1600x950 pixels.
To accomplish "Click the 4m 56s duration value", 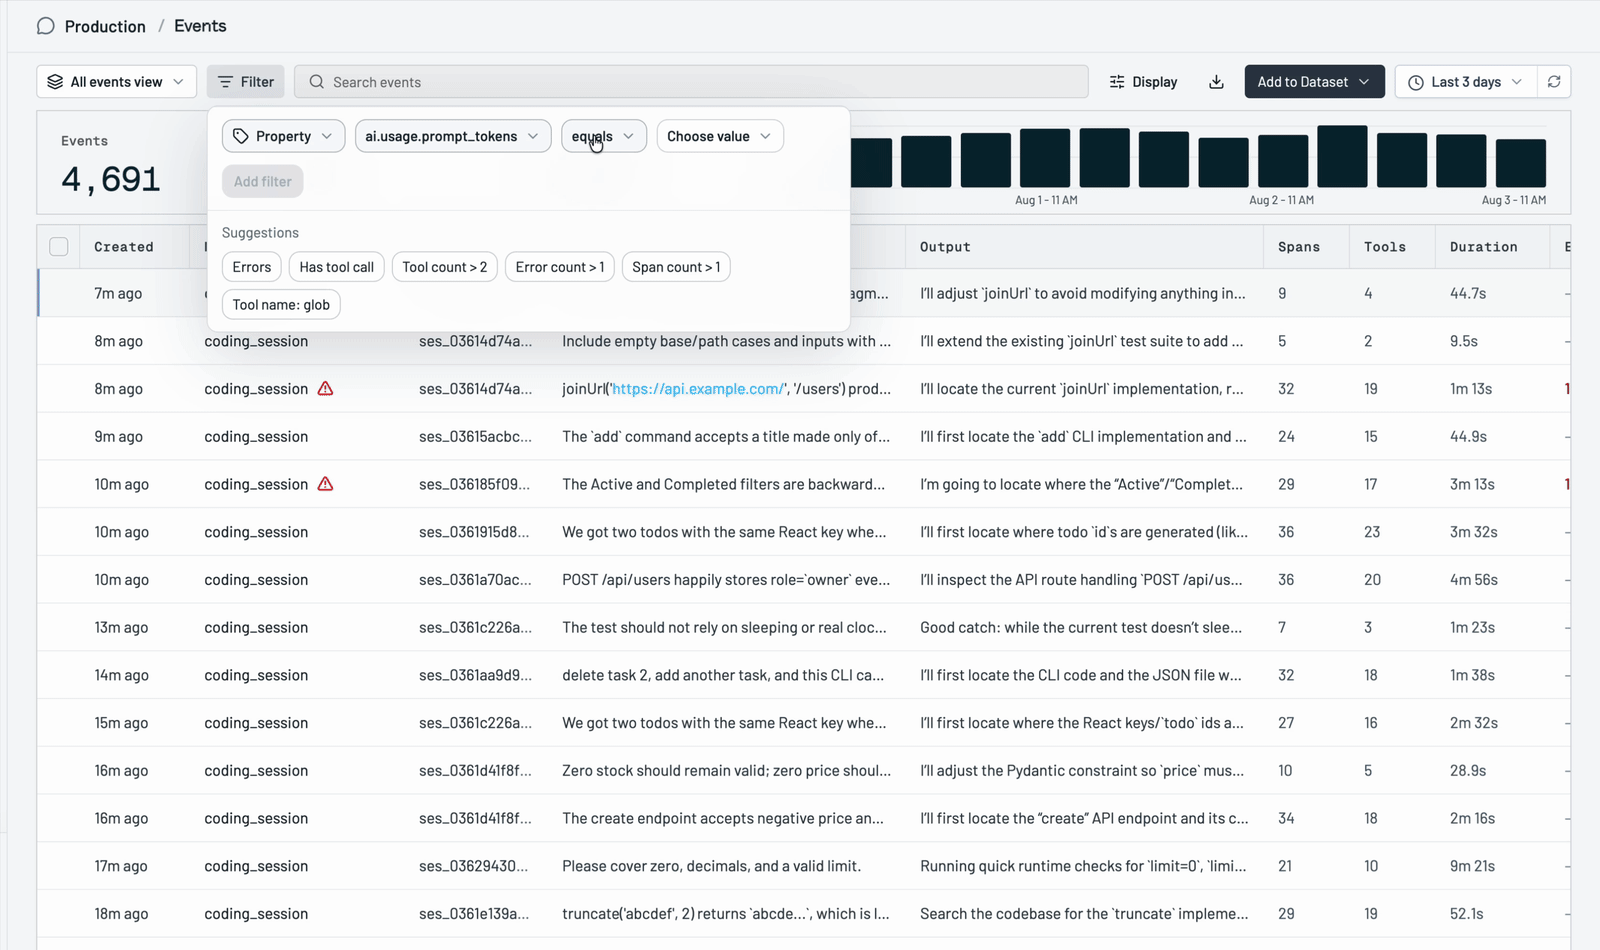I will (1474, 580).
